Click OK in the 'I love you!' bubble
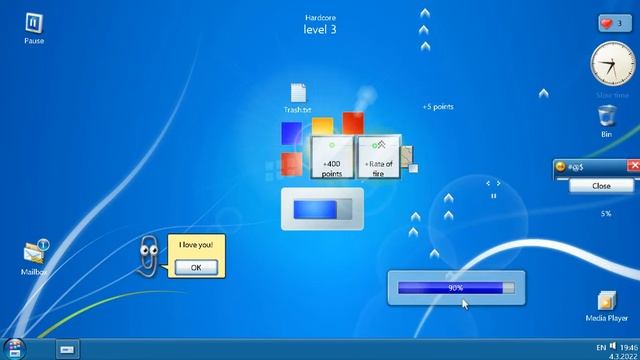Viewport: 640px width, 360px height. point(196,267)
